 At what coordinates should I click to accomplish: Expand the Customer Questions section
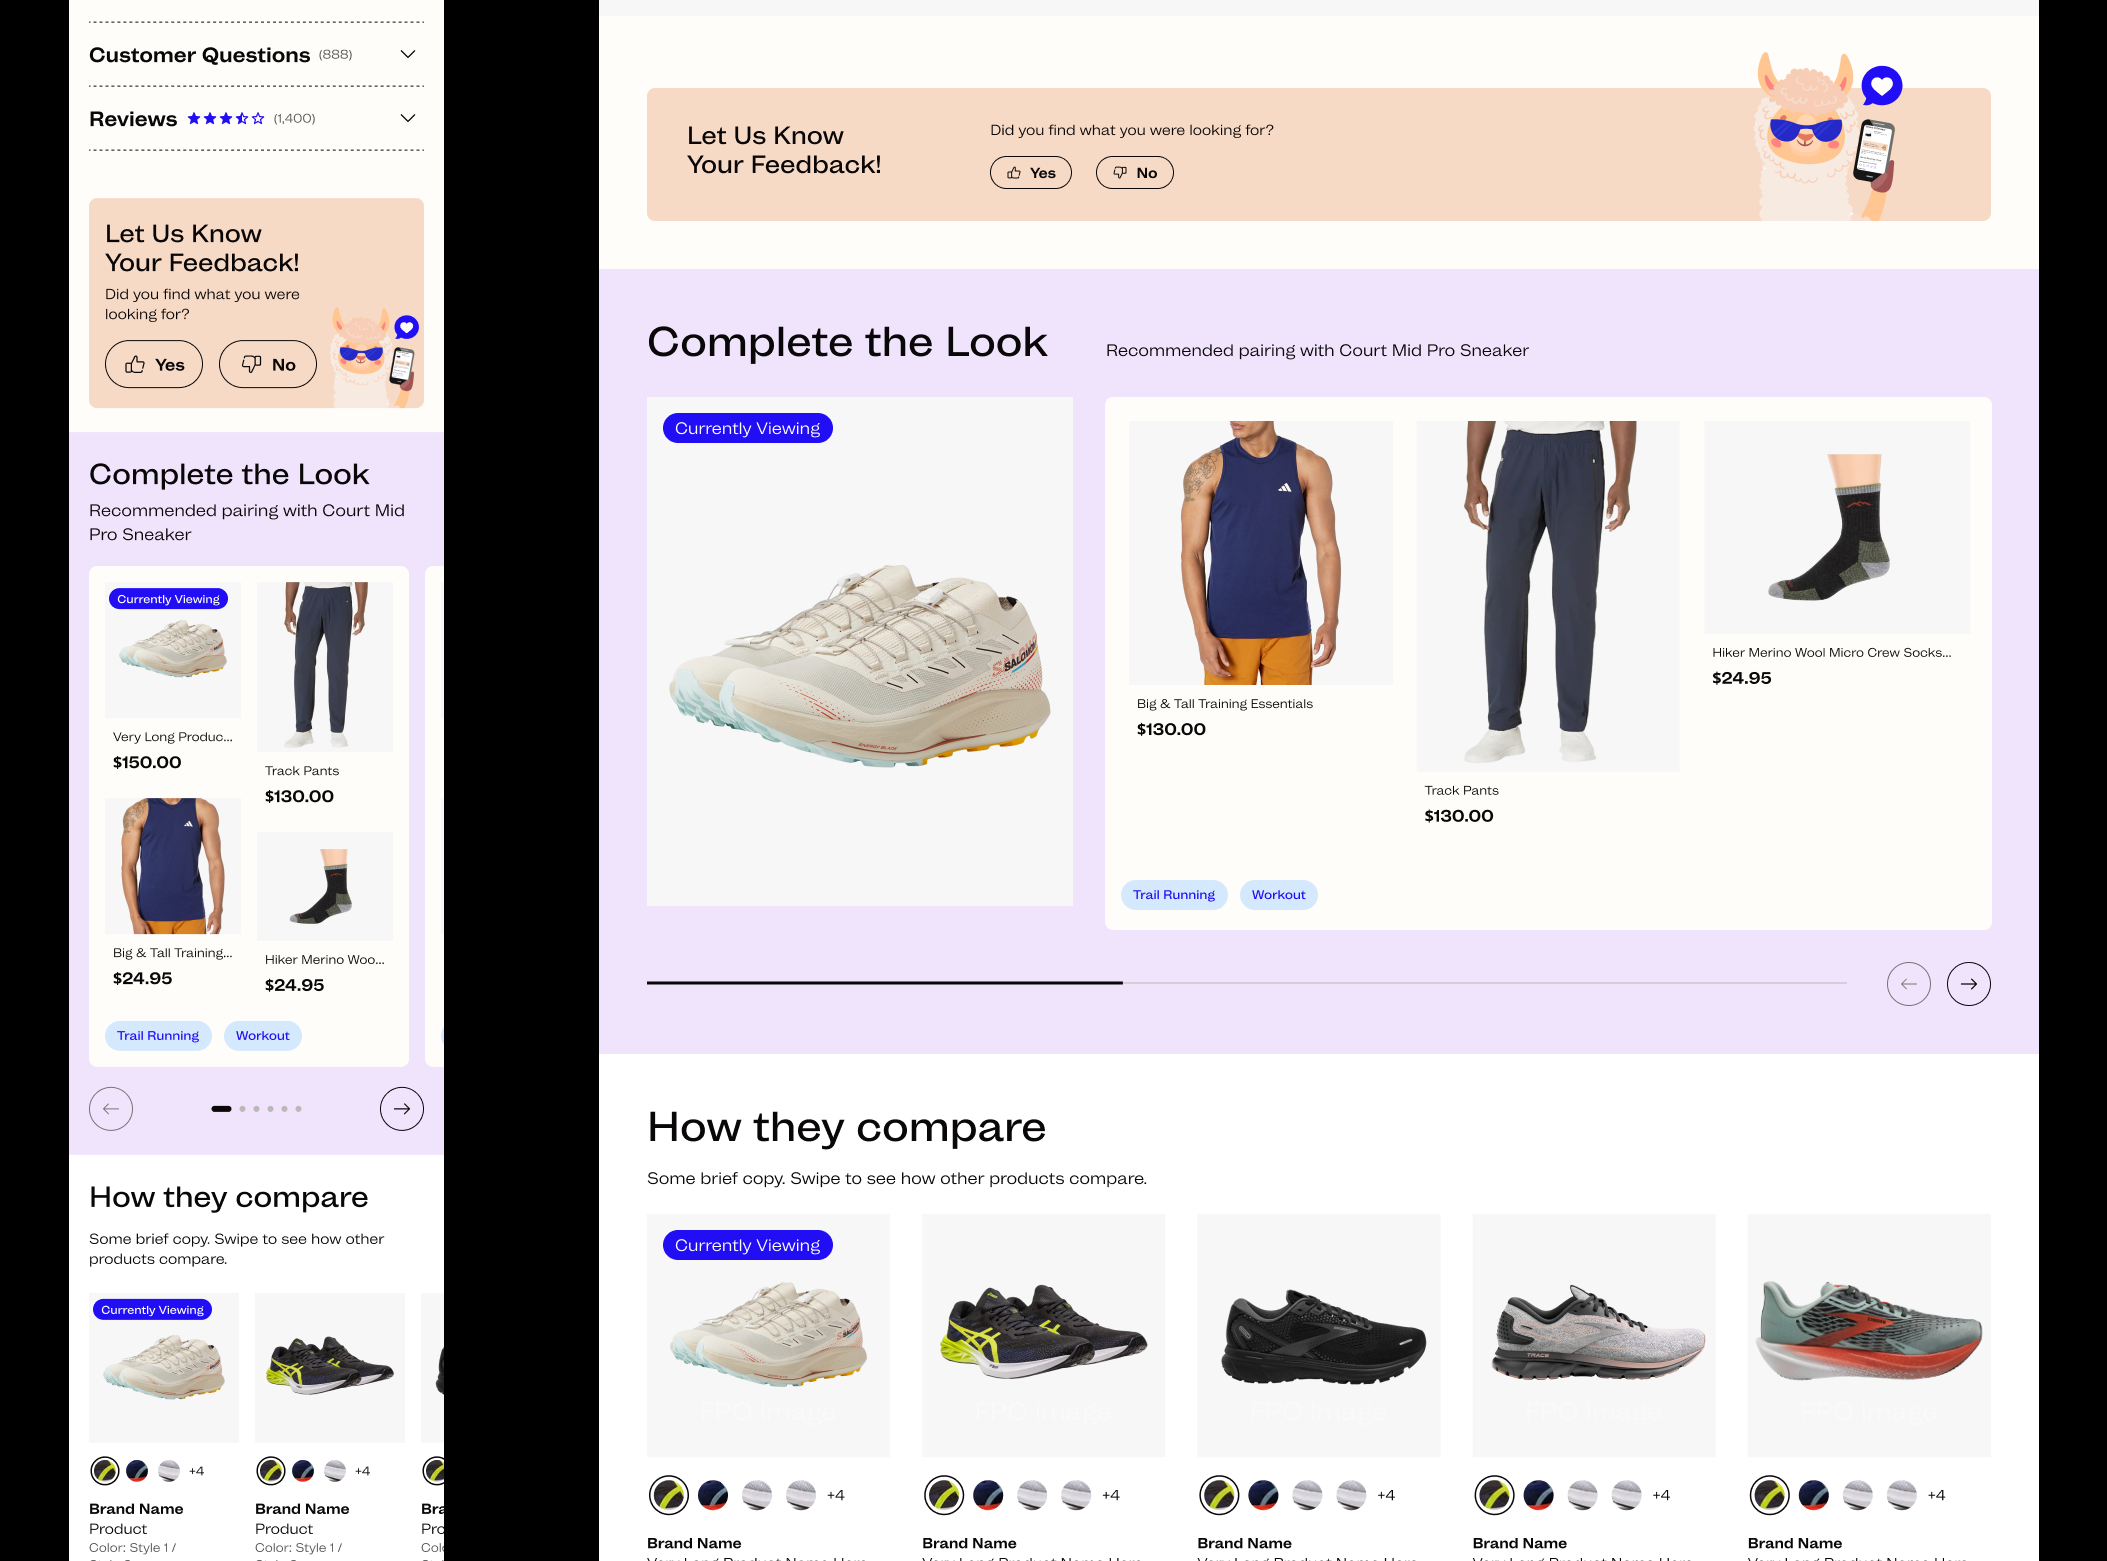tap(407, 55)
